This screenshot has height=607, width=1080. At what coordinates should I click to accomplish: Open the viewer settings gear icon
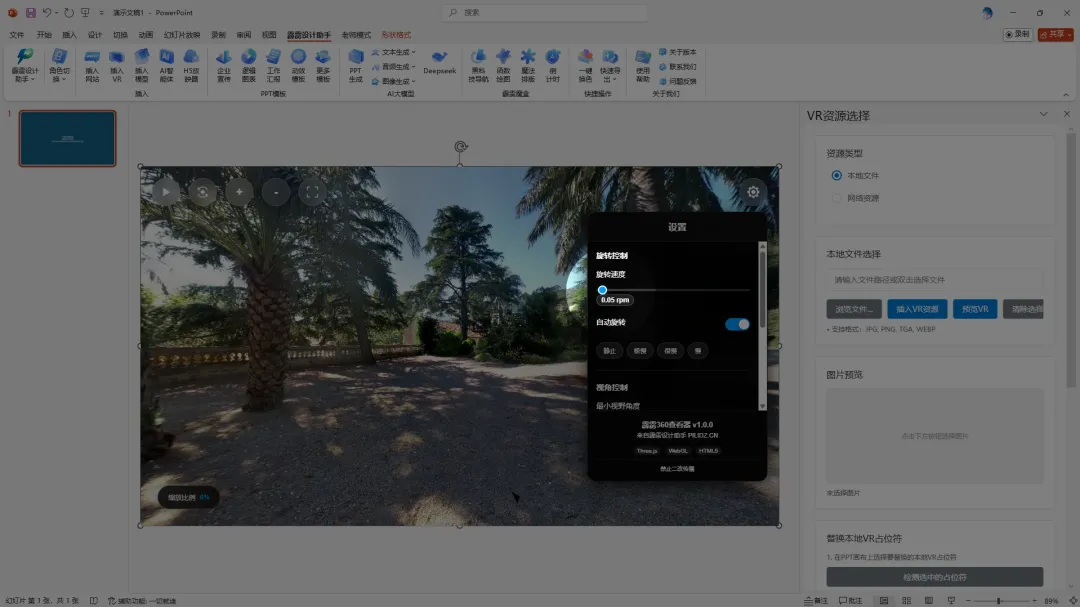pyautogui.click(x=753, y=192)
